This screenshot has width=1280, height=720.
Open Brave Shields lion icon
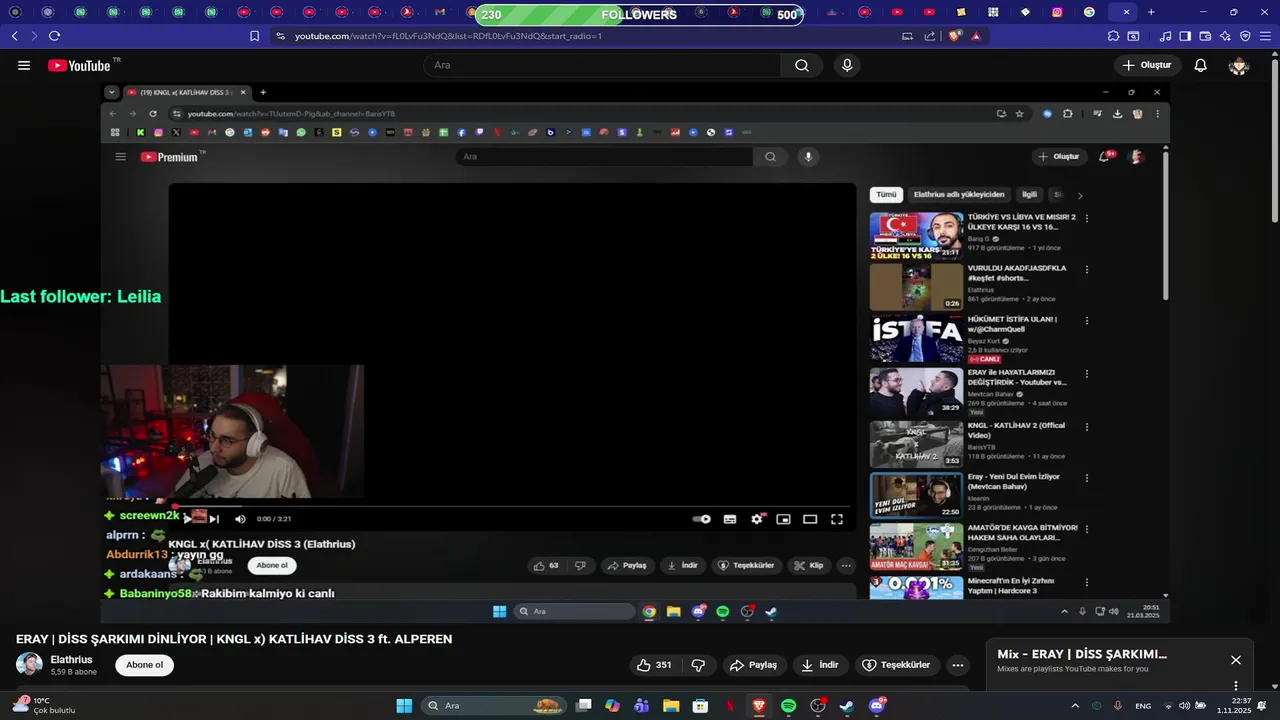[955, 36]
